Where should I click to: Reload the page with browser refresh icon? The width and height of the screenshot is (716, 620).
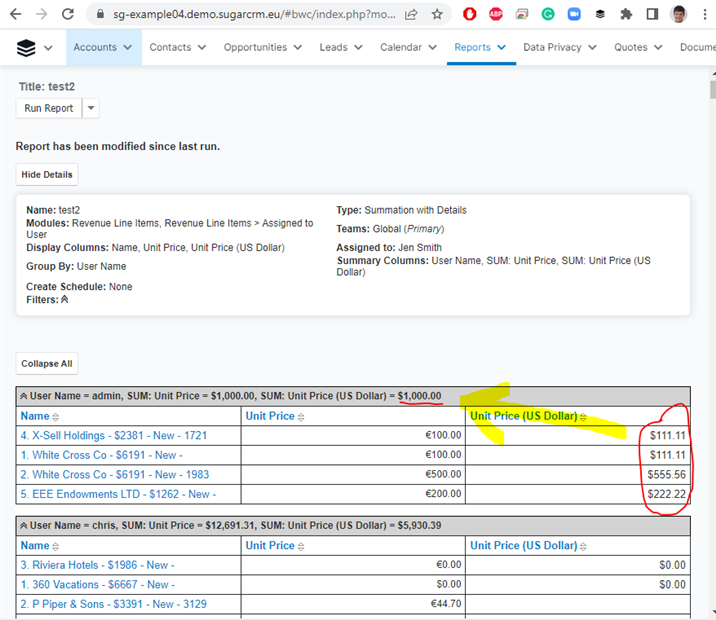point(67,14)
